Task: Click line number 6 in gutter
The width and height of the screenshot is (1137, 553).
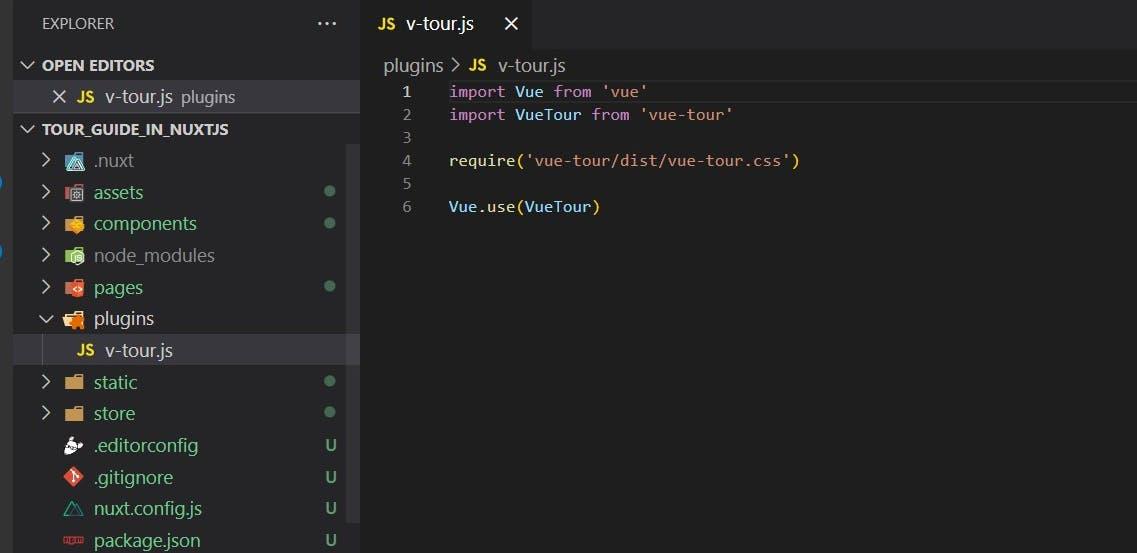Action: [x=407, y=207]
